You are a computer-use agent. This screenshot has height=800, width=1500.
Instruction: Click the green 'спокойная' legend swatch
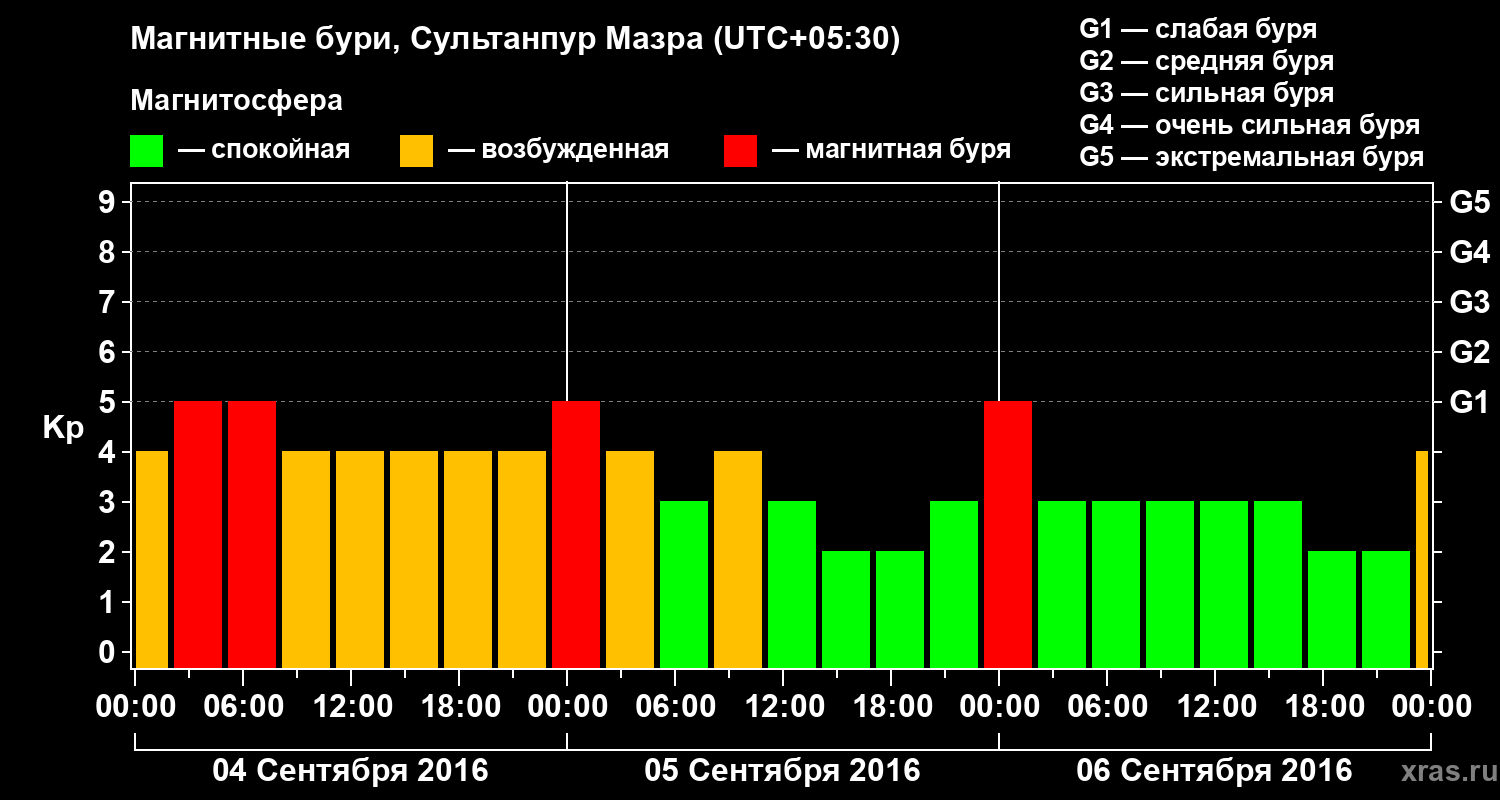tap(147, 150)
